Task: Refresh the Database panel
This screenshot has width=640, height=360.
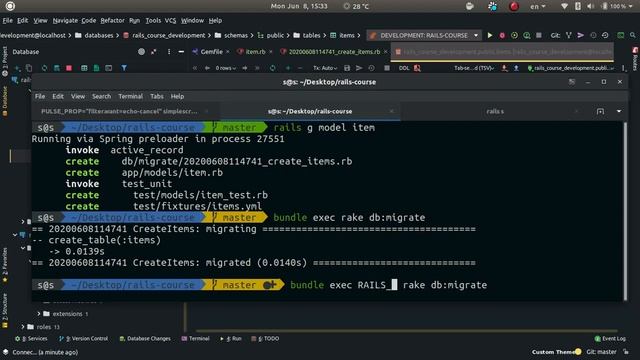Action: point(44,68)
